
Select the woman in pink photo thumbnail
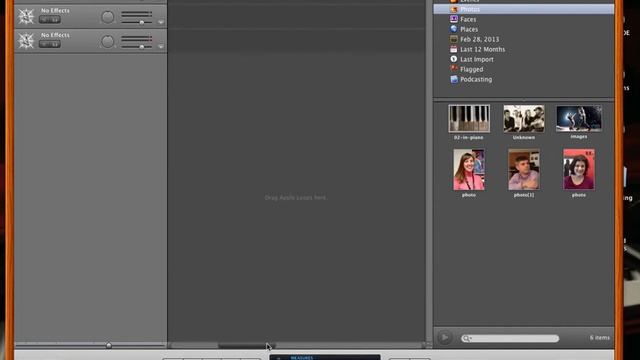pyautogui.click(x=469, y=169)
